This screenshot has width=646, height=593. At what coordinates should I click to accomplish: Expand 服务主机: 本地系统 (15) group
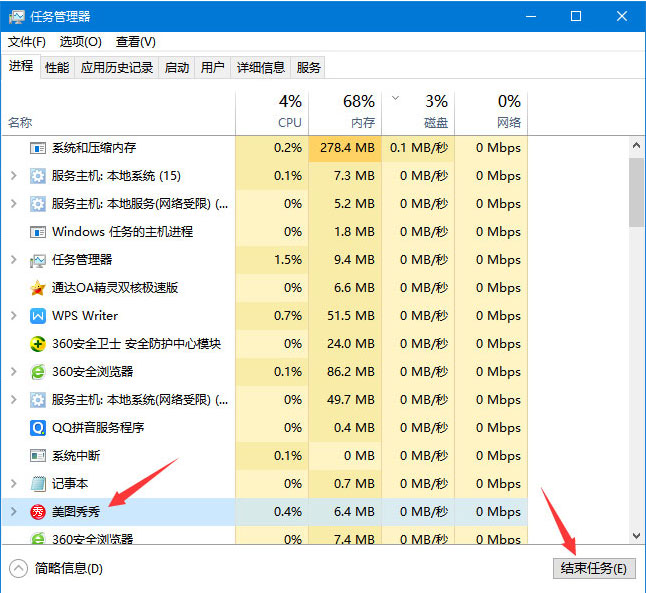(14, 176)
